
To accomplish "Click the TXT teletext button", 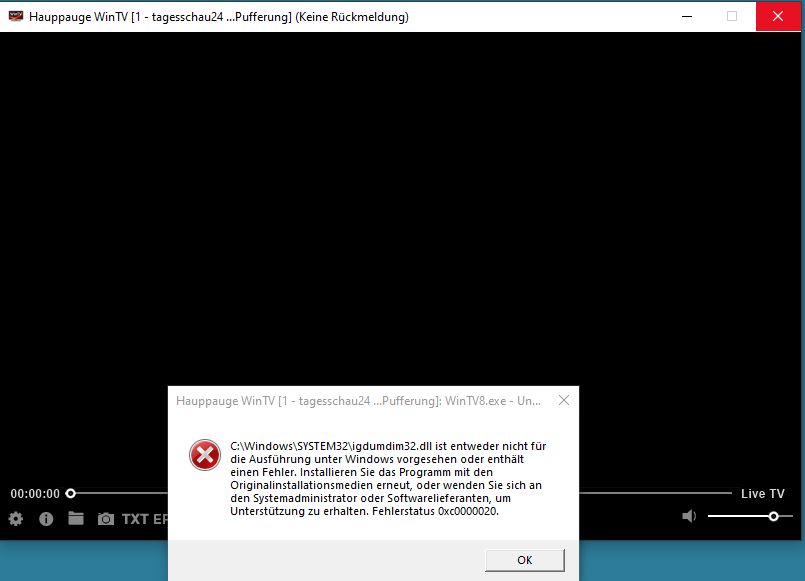I will coord(135,519).
